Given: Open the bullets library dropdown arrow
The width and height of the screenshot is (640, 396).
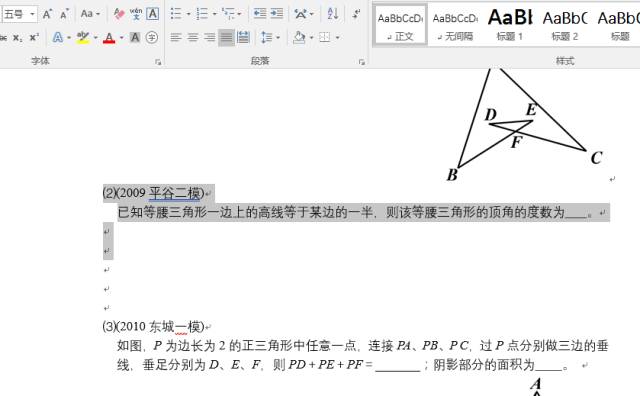Looking at the screenshot, I should [x=188, y=14].
